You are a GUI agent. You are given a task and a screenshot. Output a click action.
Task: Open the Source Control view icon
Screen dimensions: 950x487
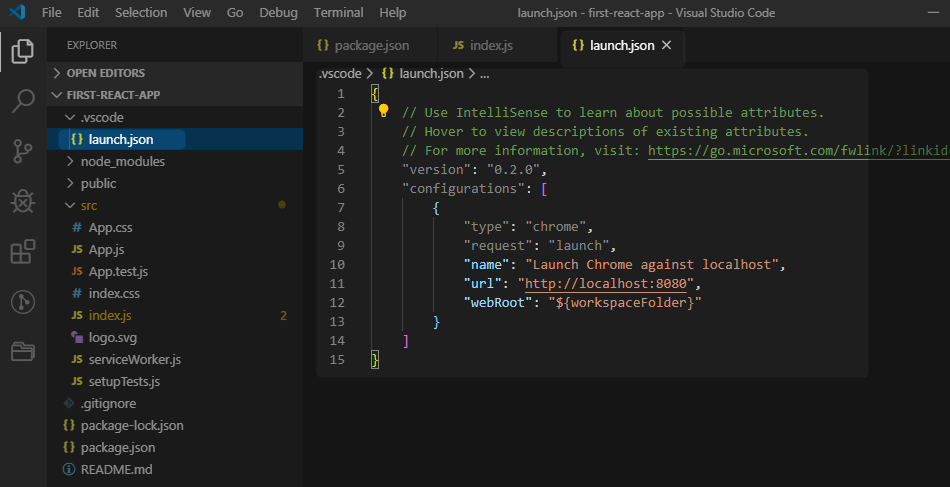pyautogui.click(x=23, y=151)
